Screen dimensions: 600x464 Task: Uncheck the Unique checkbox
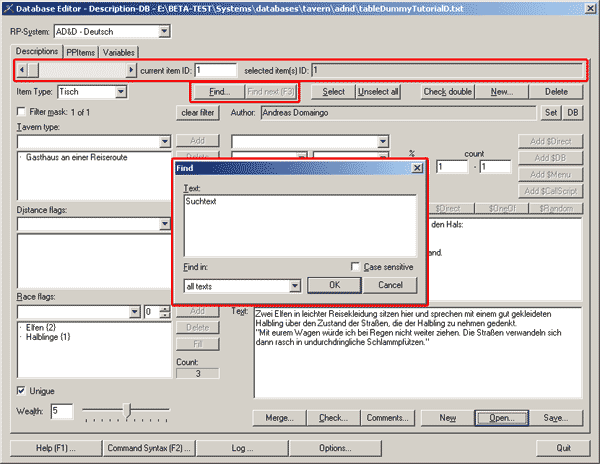22,390
